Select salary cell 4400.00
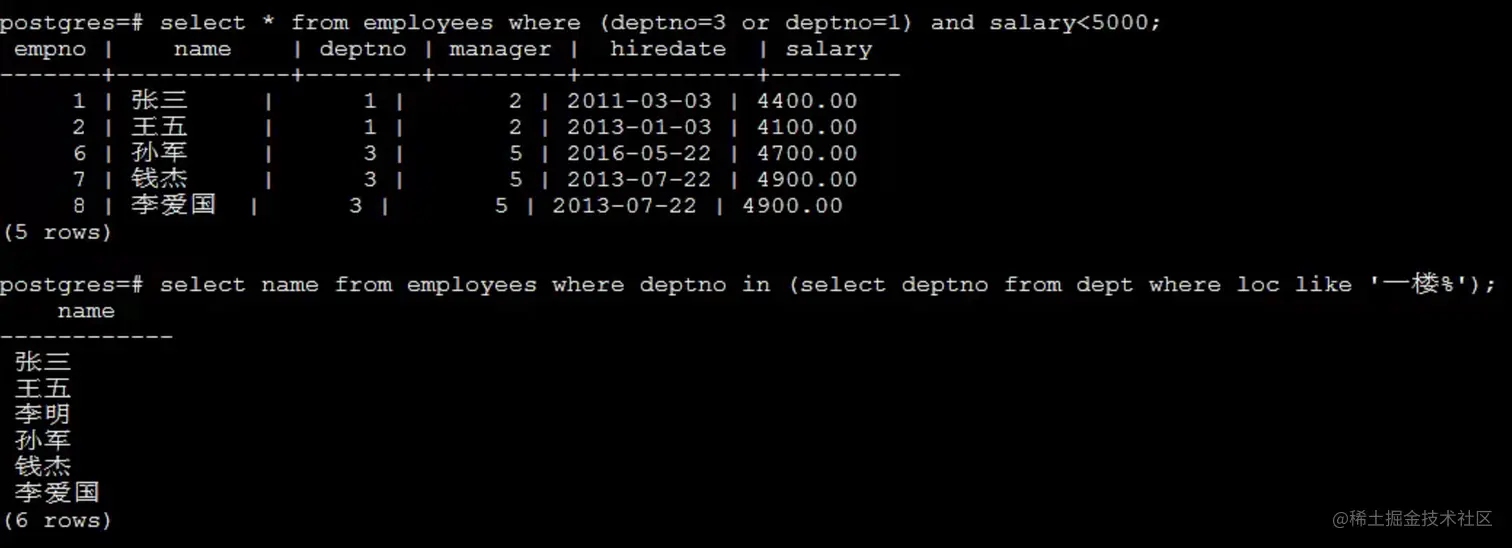Viewport: 1512px width, 548px height. pos(807,101)
